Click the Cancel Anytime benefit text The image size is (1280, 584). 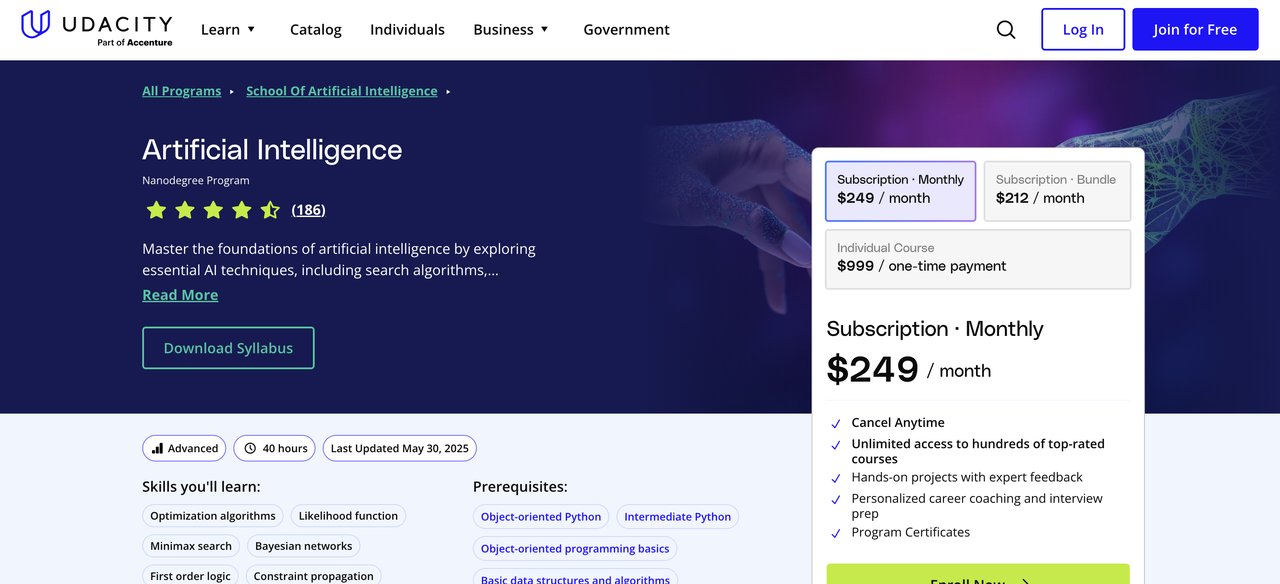click(898, 423)
